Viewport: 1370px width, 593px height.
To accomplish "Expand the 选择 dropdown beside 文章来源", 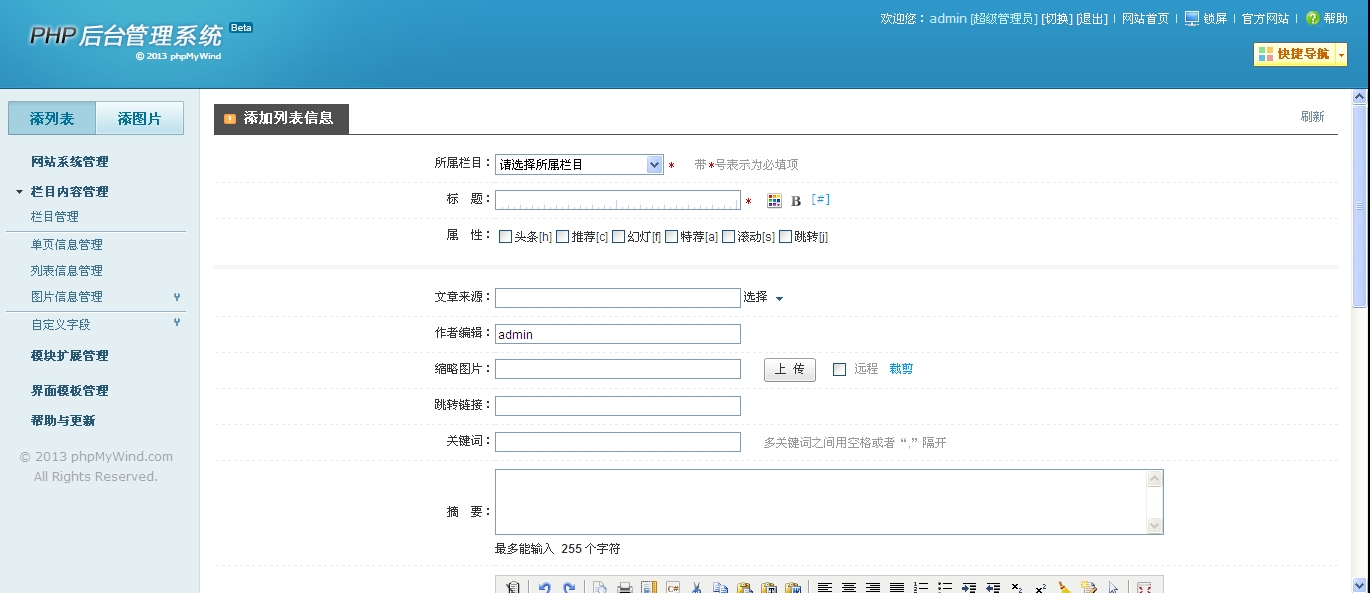I will coord(763,297).
